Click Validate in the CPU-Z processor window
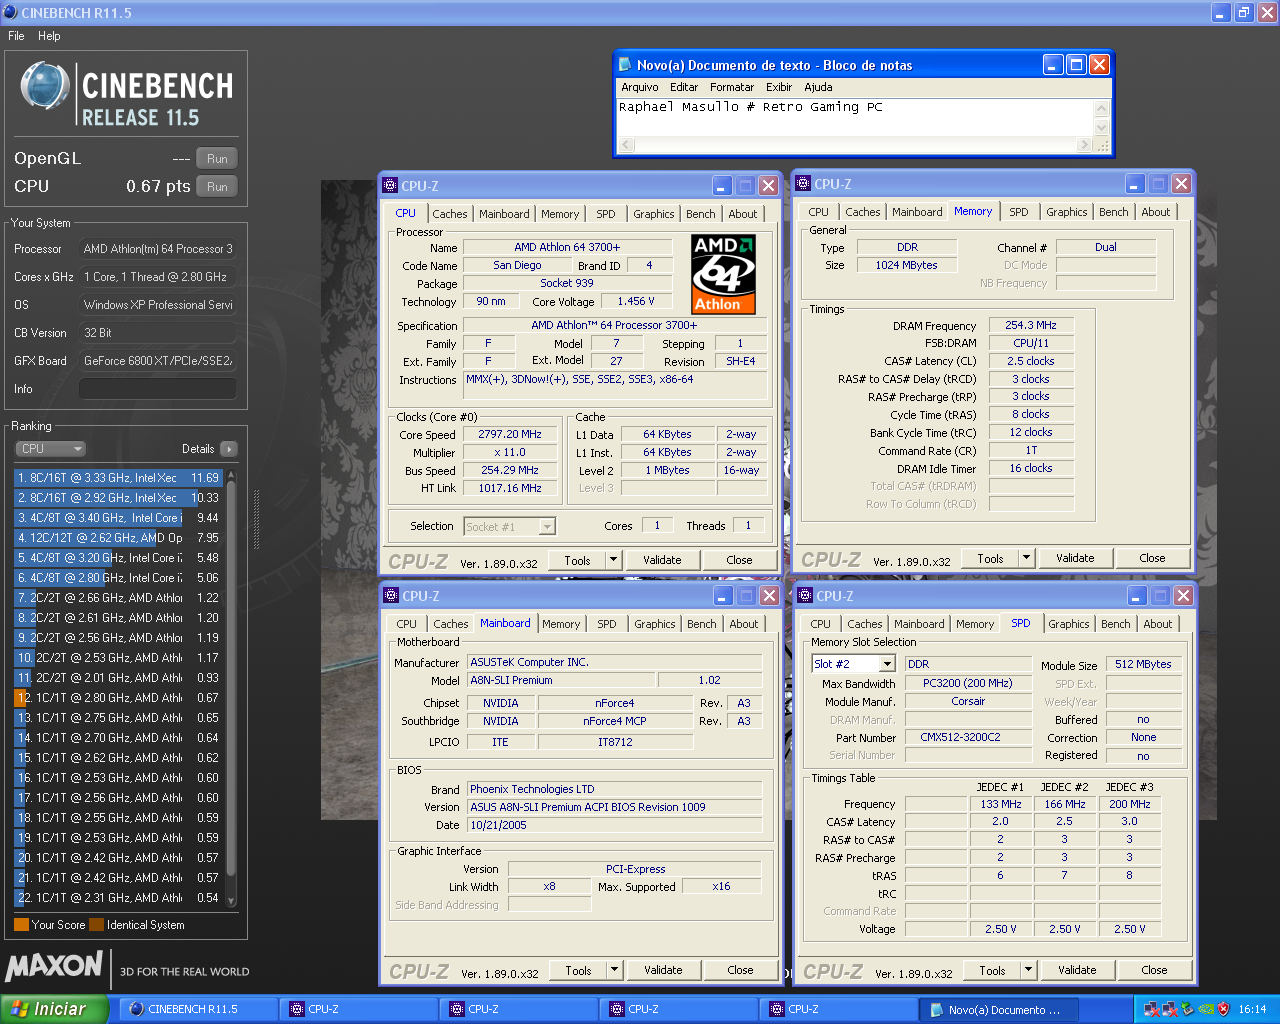Image resolution: width=1280 pixels, height=1024 pixels. [662, 560]
